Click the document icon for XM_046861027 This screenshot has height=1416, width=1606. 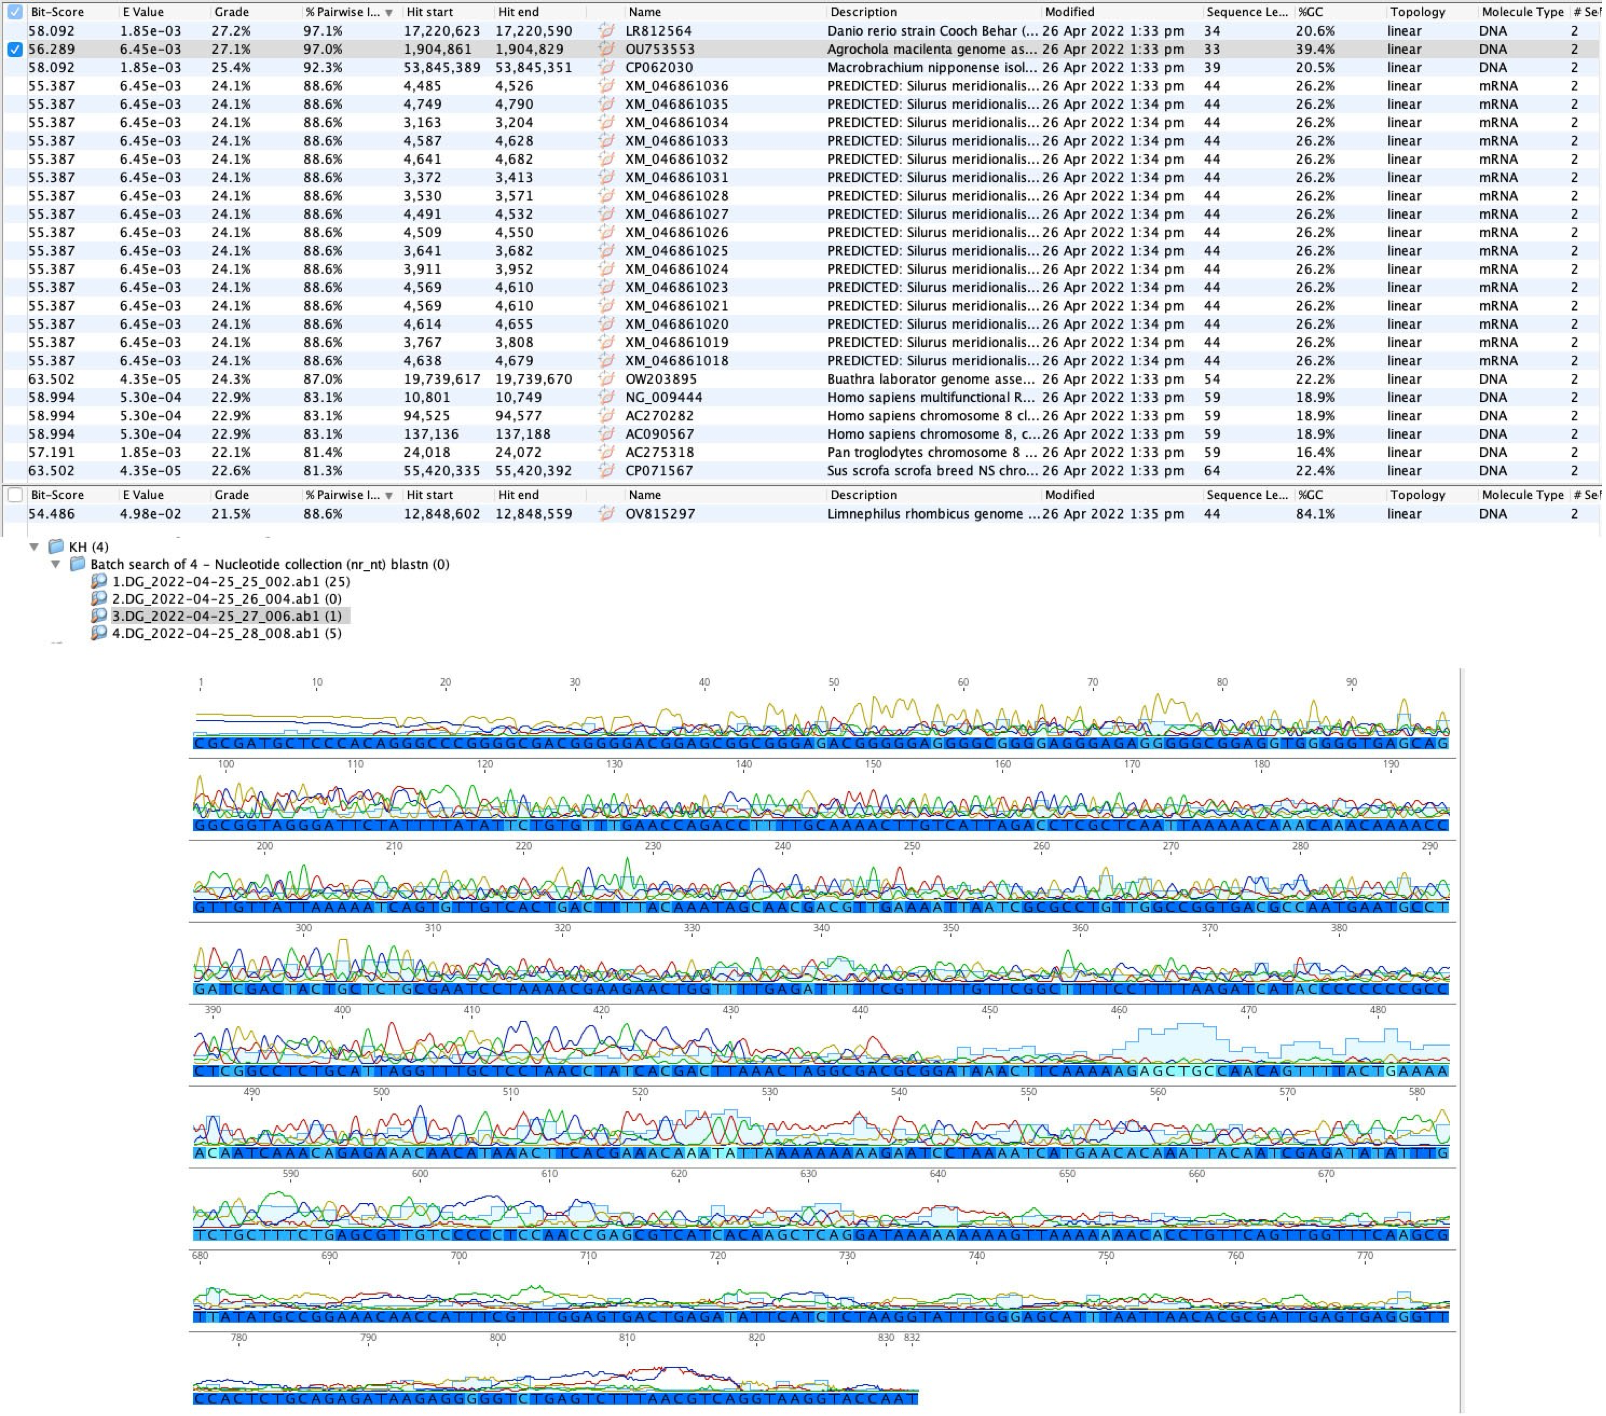(x=606, y=214)
